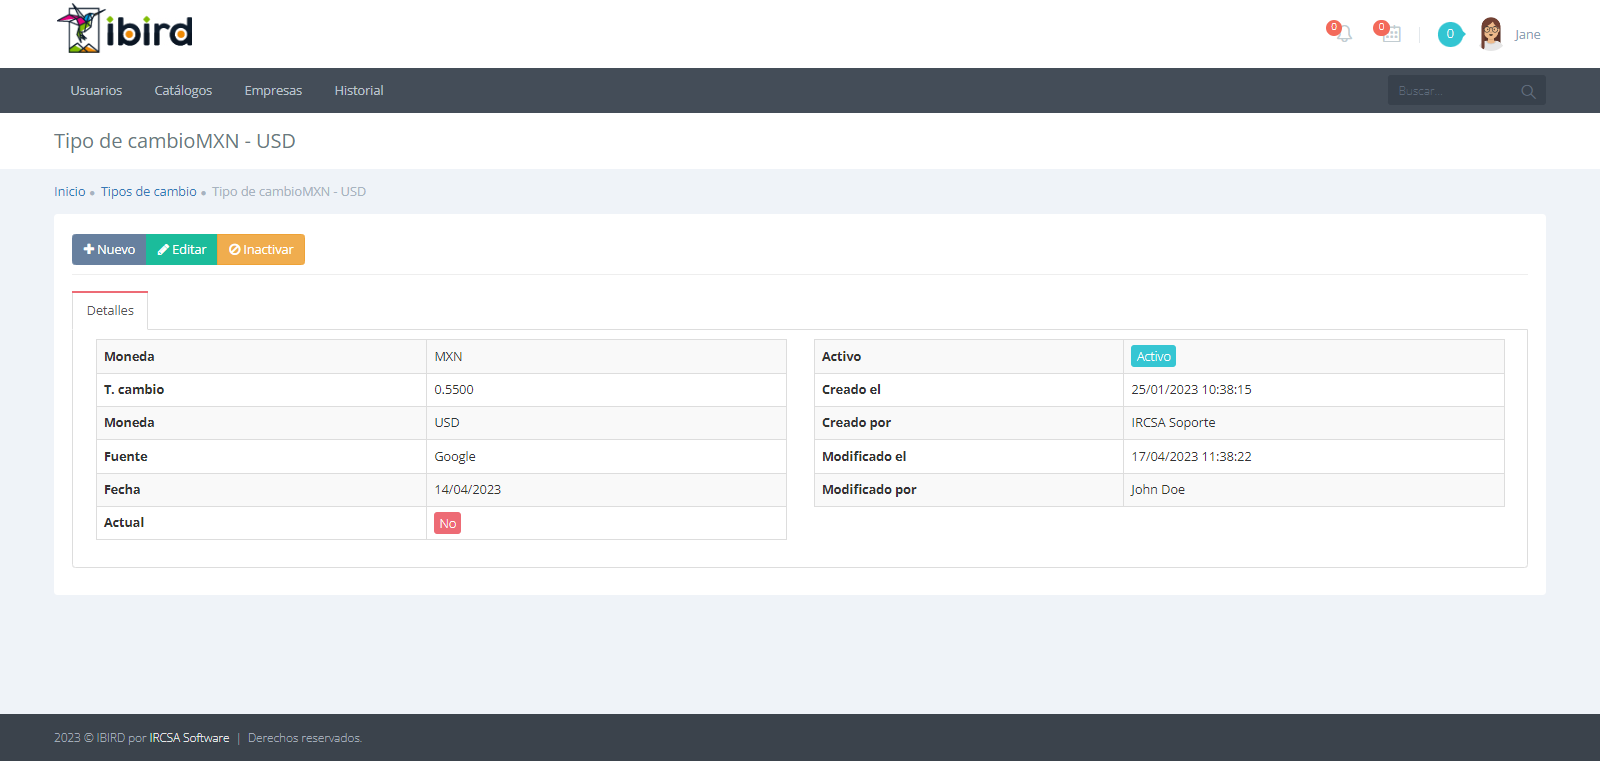Click the USD currency value
Image resolution: width=1600 pixels, height=761 pixels.
[x=447, y=422]
